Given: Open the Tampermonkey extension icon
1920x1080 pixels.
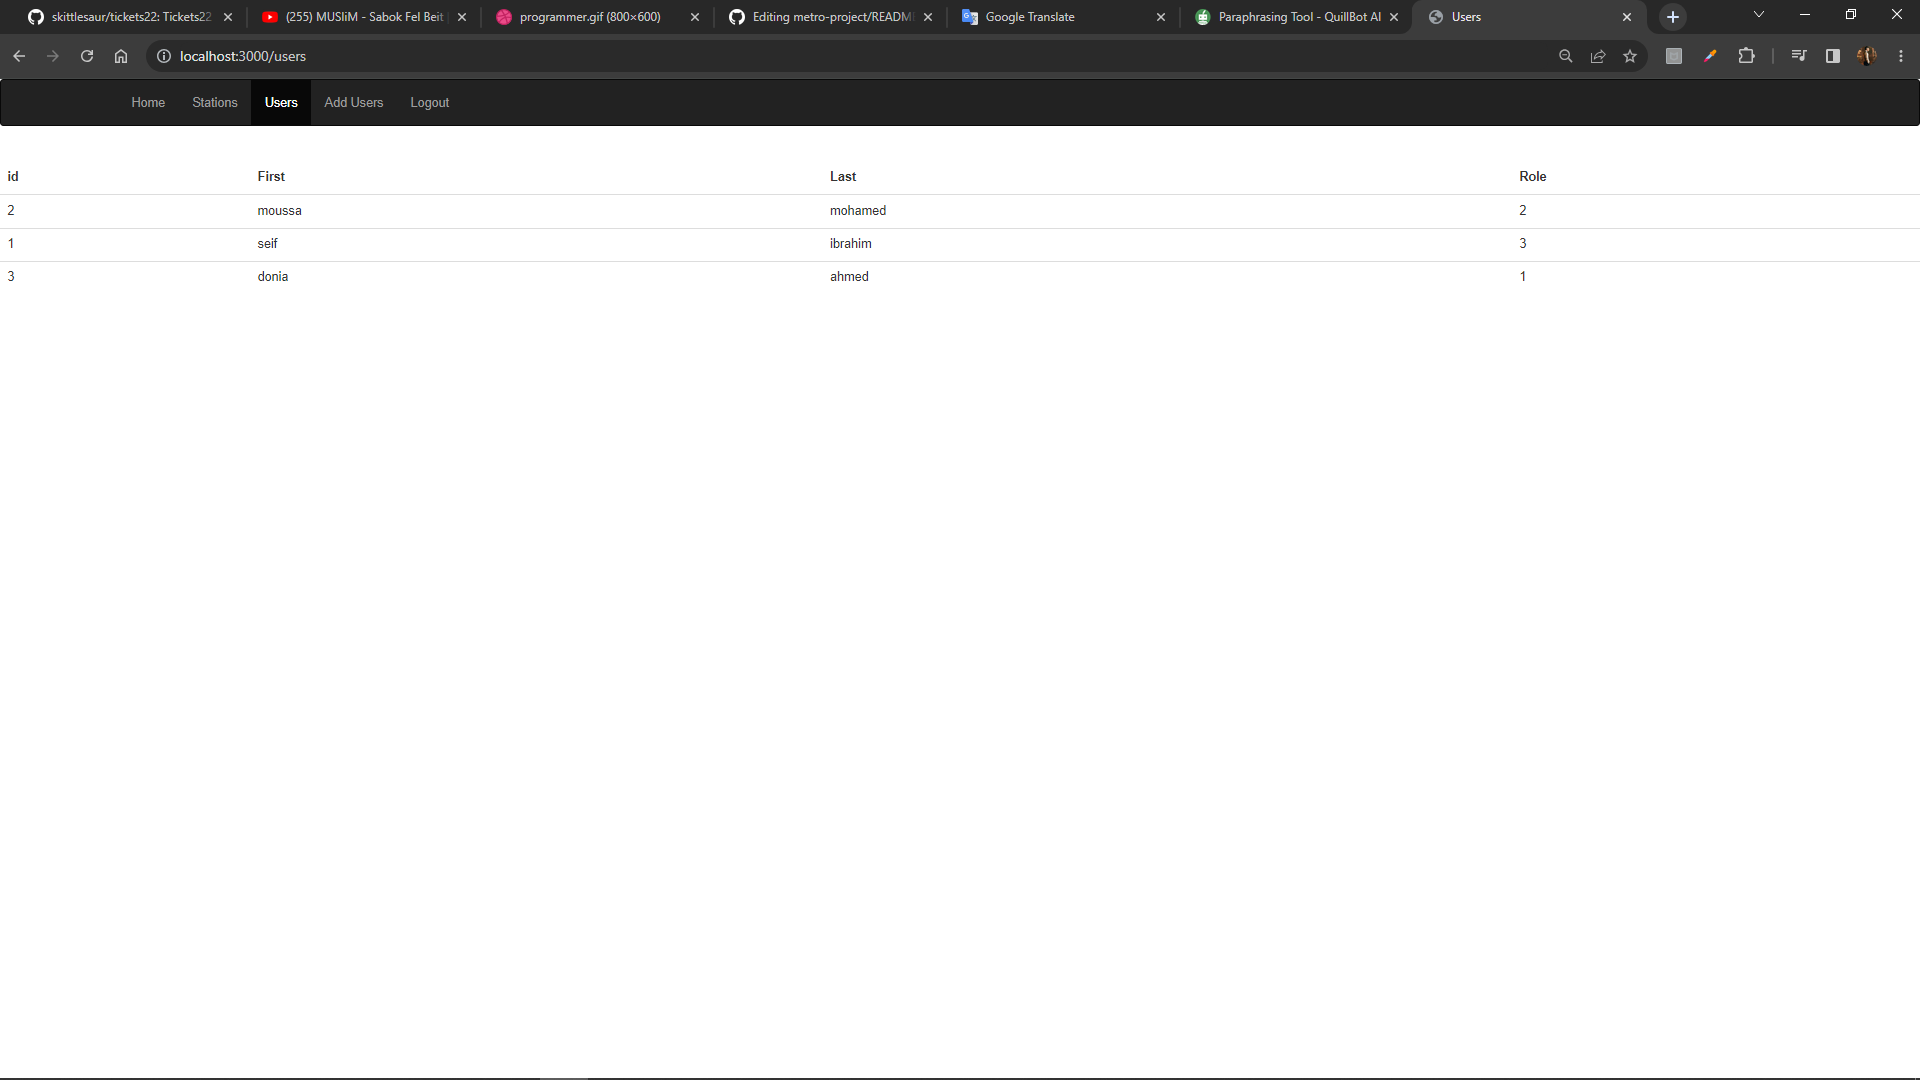Looking at the screenshot, I should click(1673, 56).
